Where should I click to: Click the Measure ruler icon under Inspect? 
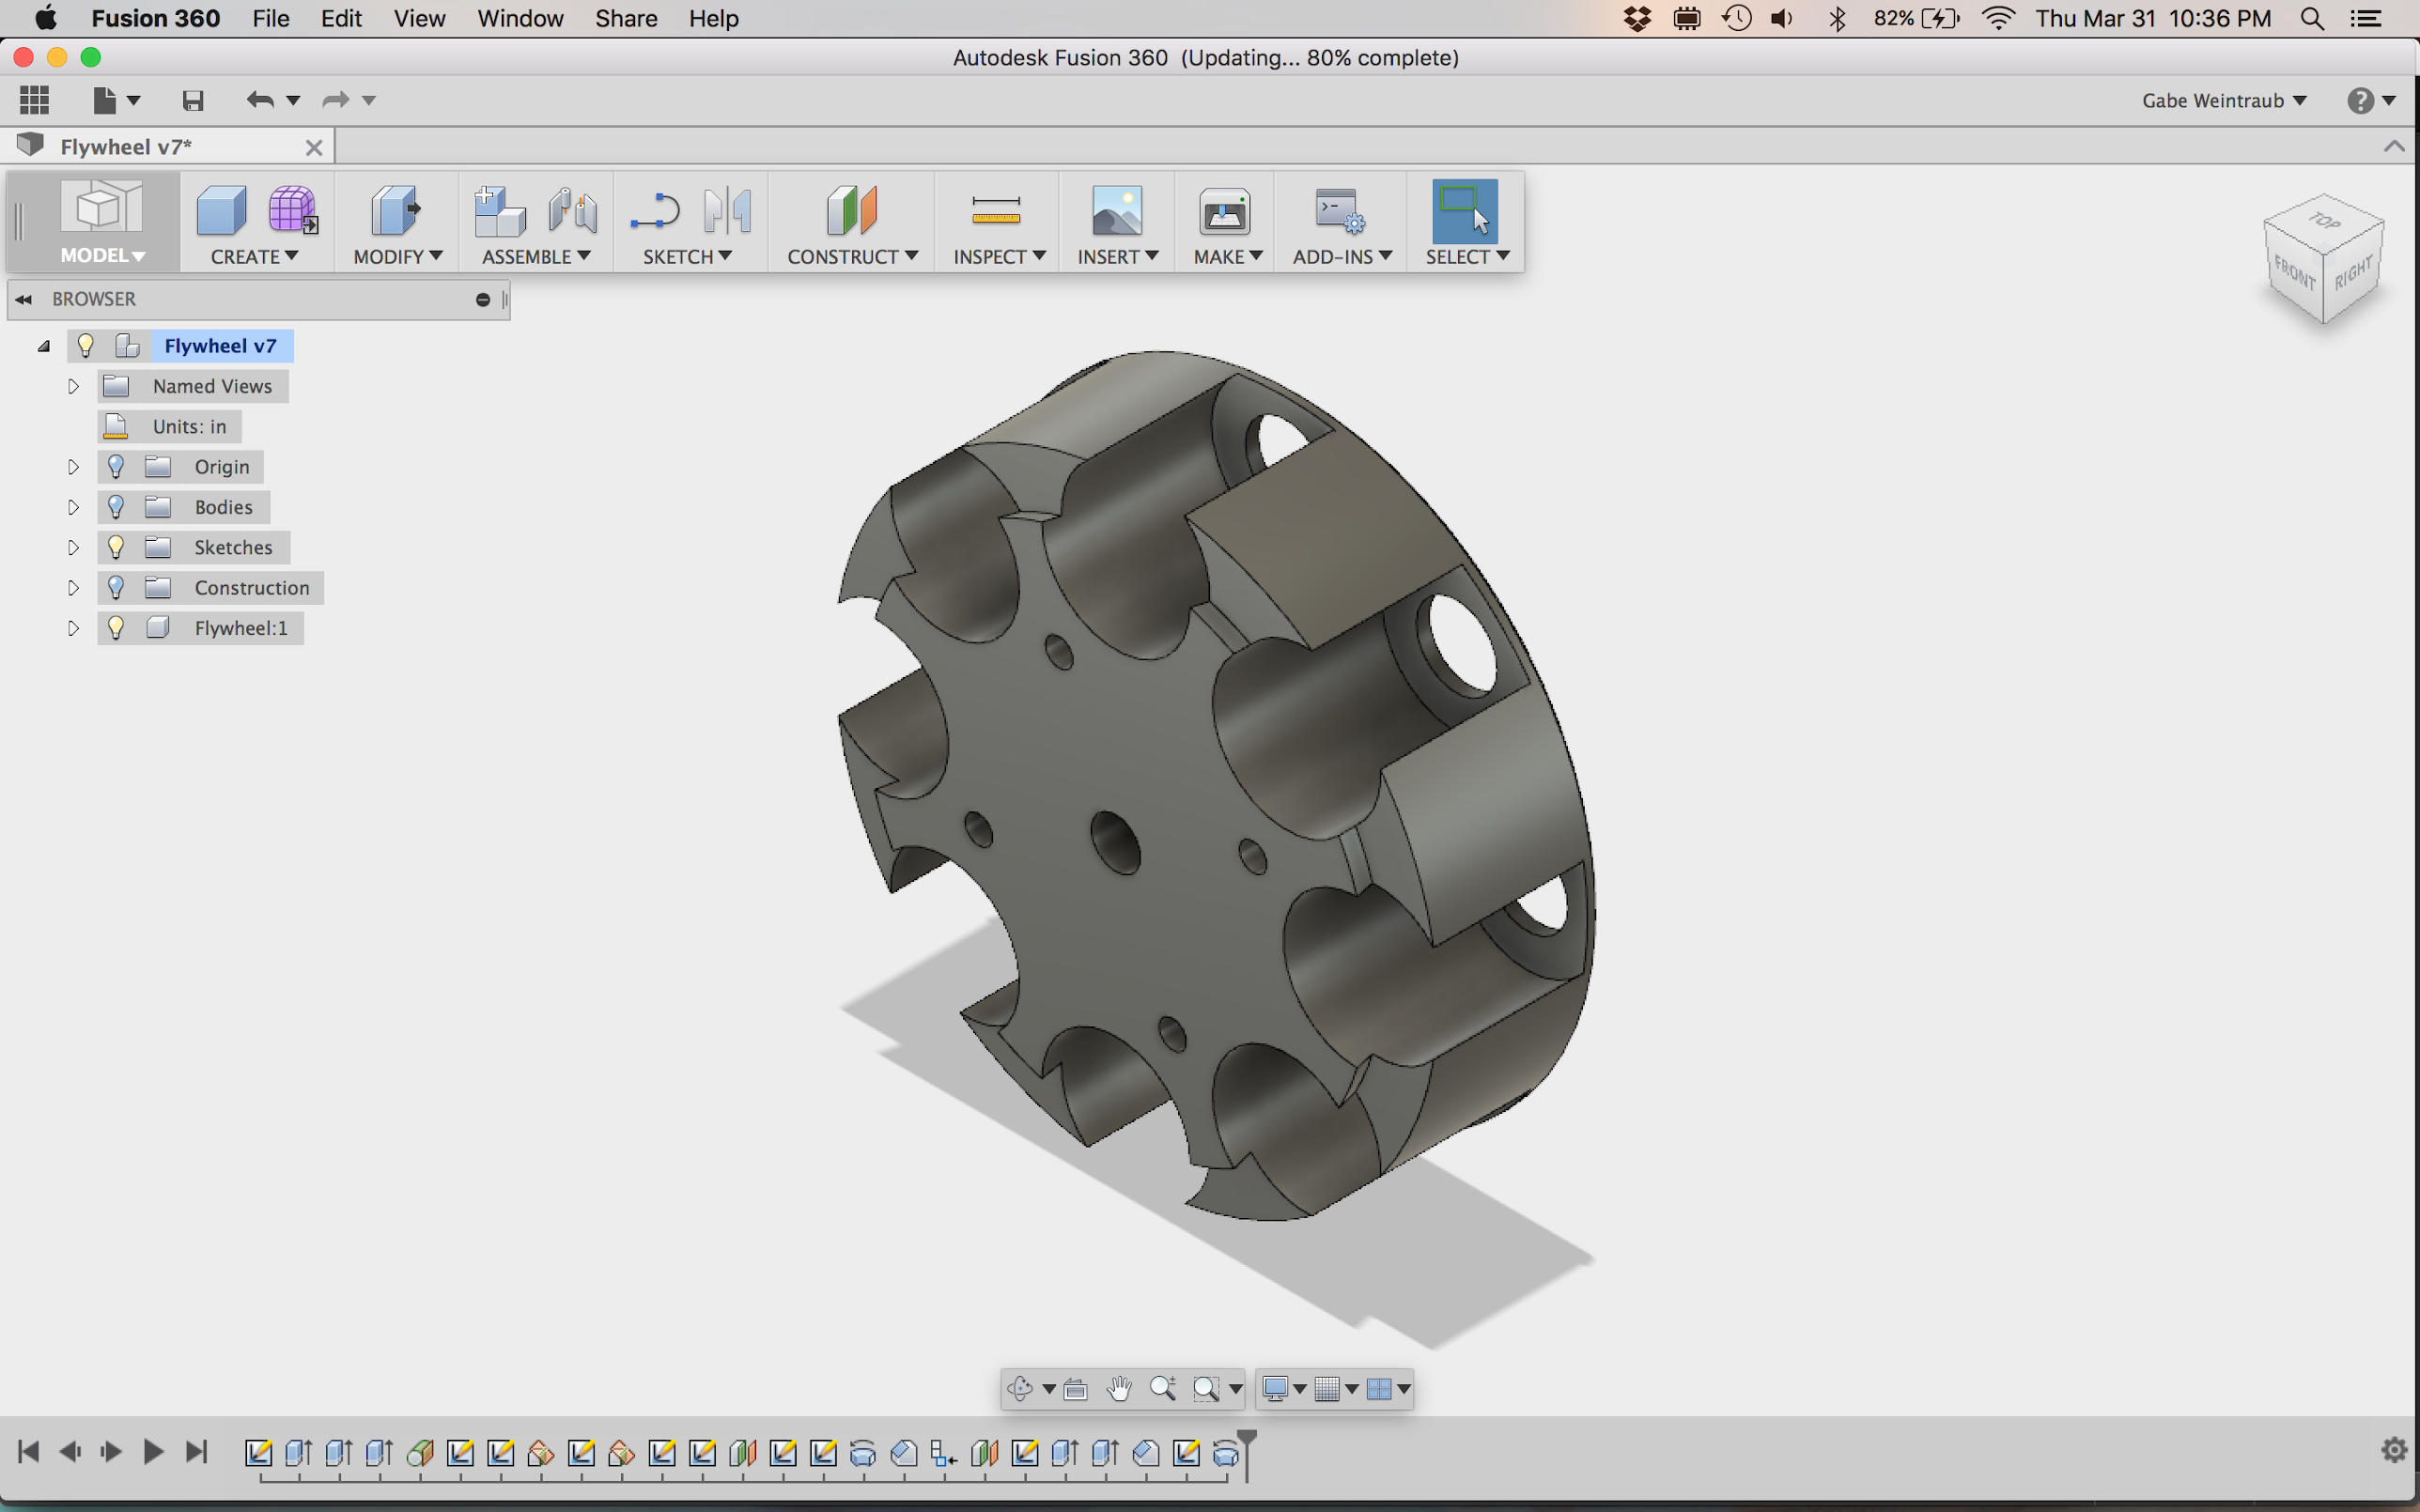[x=996, y=210]
